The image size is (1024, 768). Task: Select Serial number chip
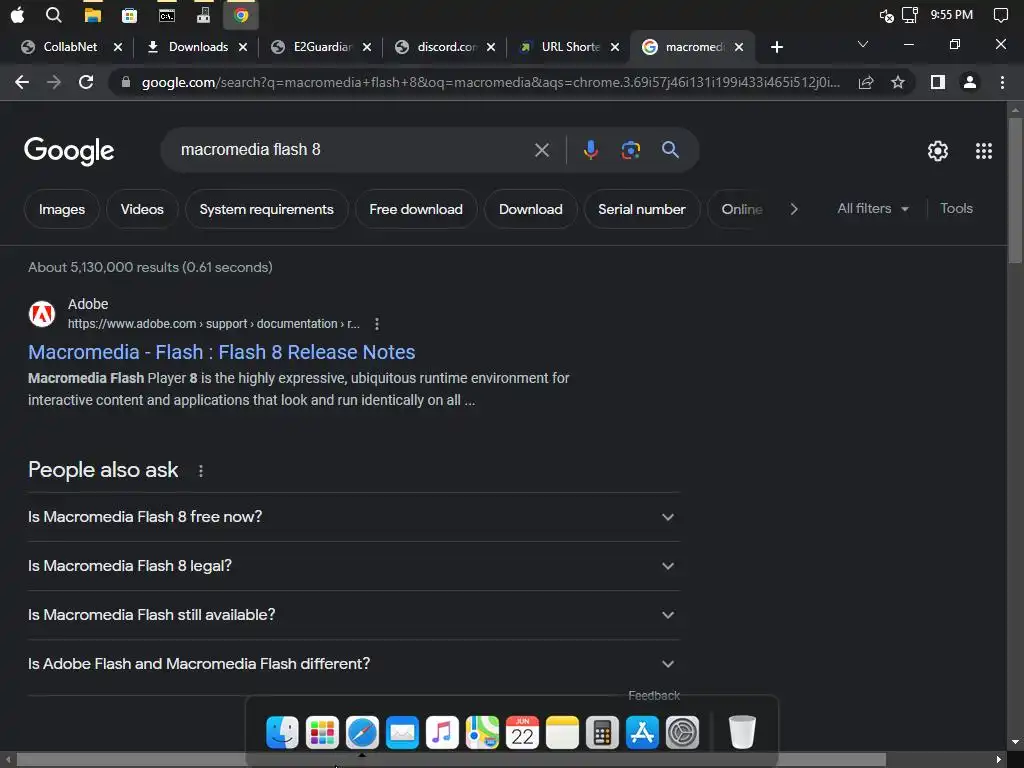[641, 209]
